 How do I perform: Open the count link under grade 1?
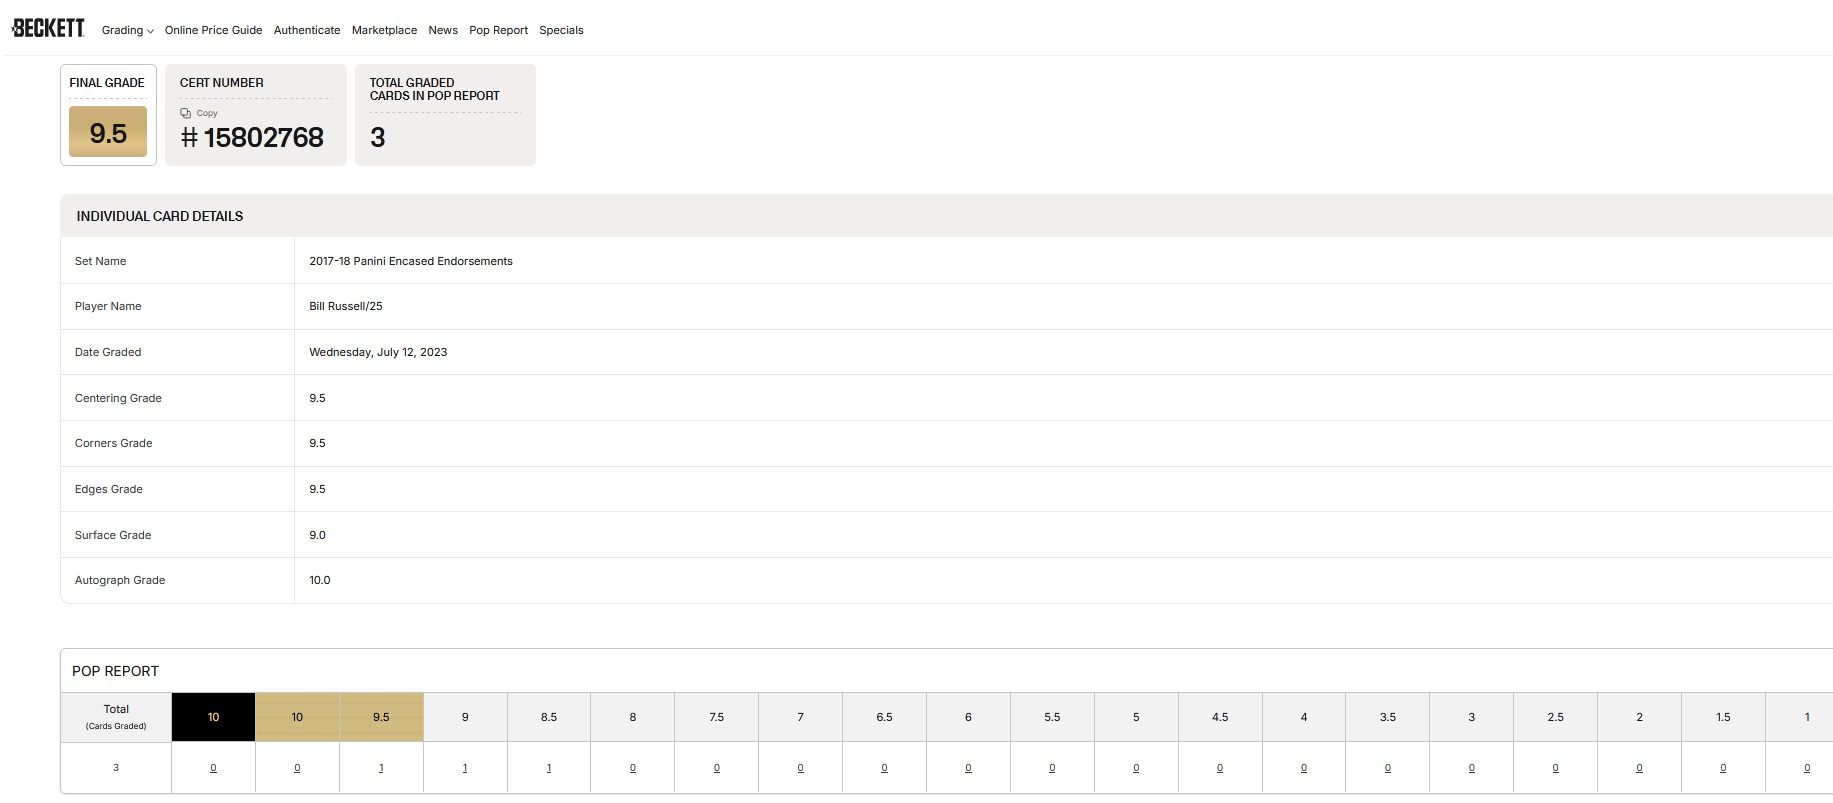click(x=1807, y=768)
